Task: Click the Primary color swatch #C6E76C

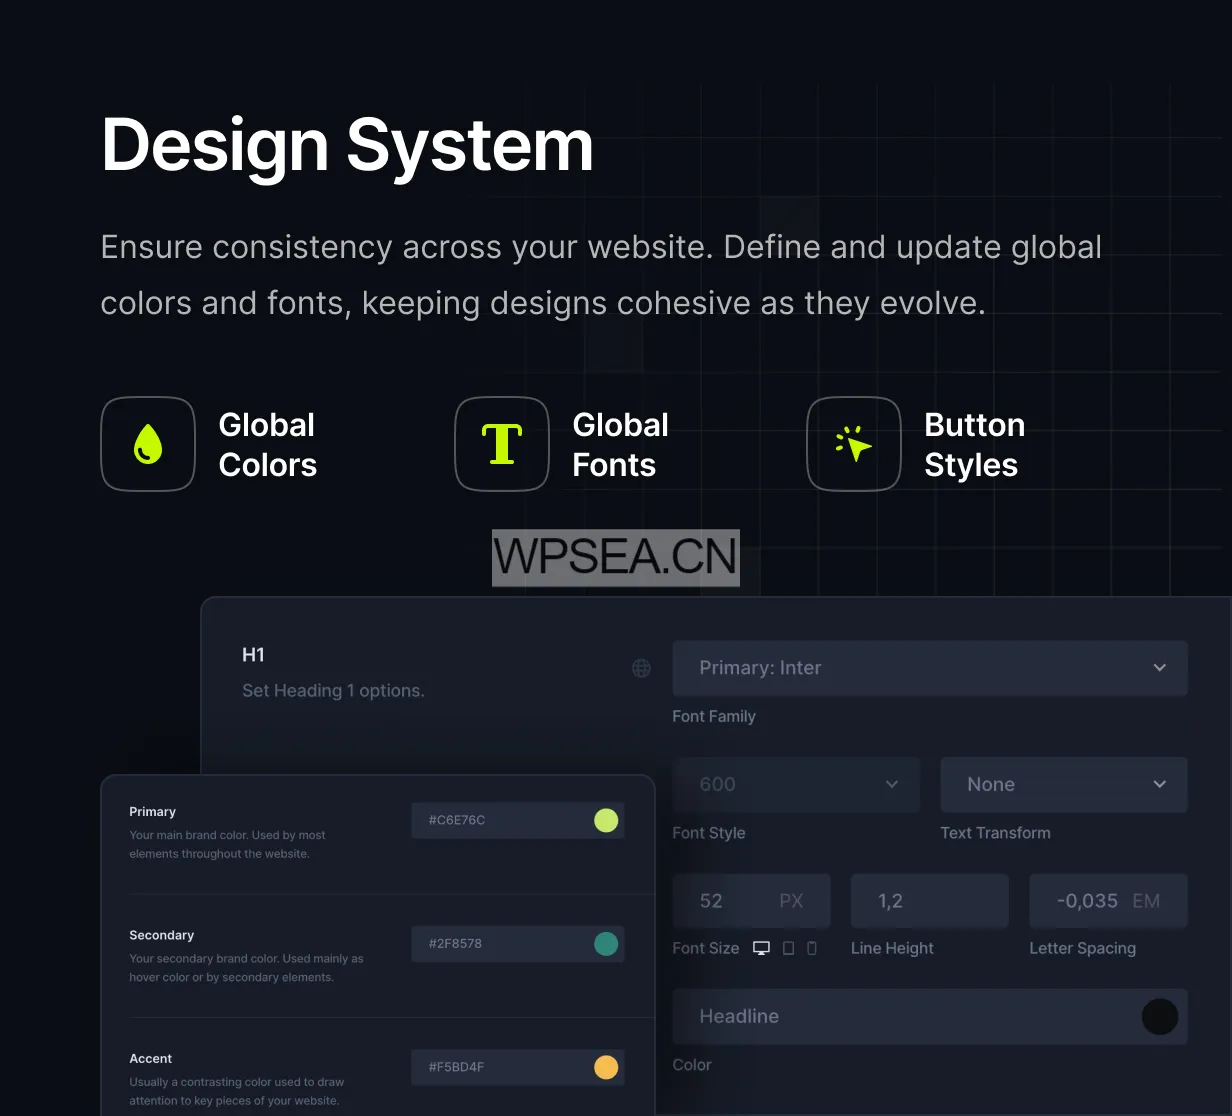Action: pos(606,820)
